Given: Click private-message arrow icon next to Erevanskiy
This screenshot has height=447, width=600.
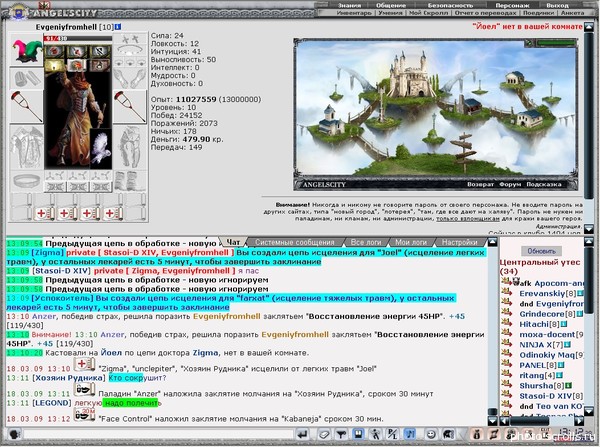Looking at the screenshot, I should (x=507, y=293).
